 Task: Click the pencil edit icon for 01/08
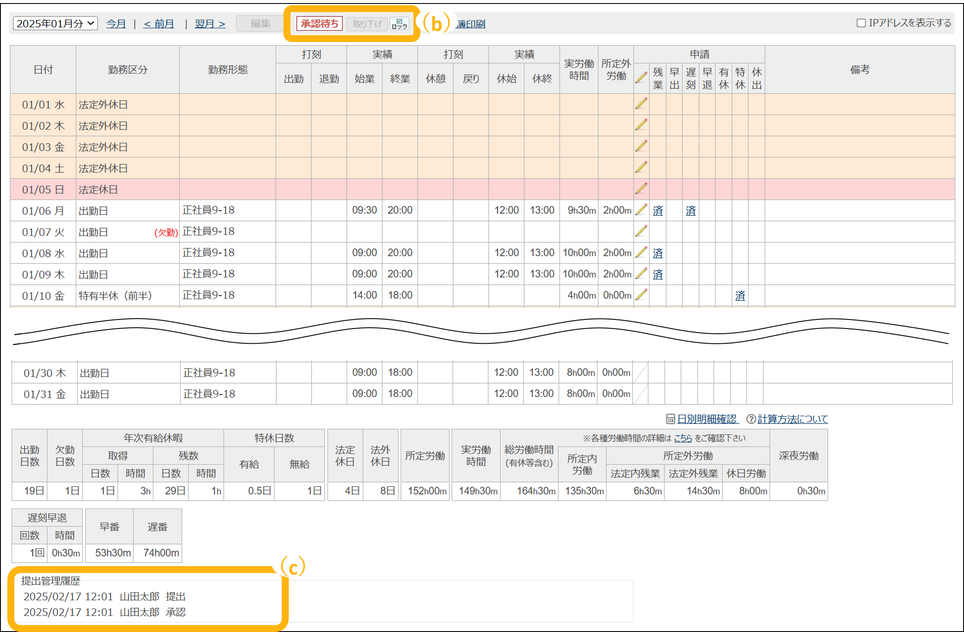click(x=641, y=253)
